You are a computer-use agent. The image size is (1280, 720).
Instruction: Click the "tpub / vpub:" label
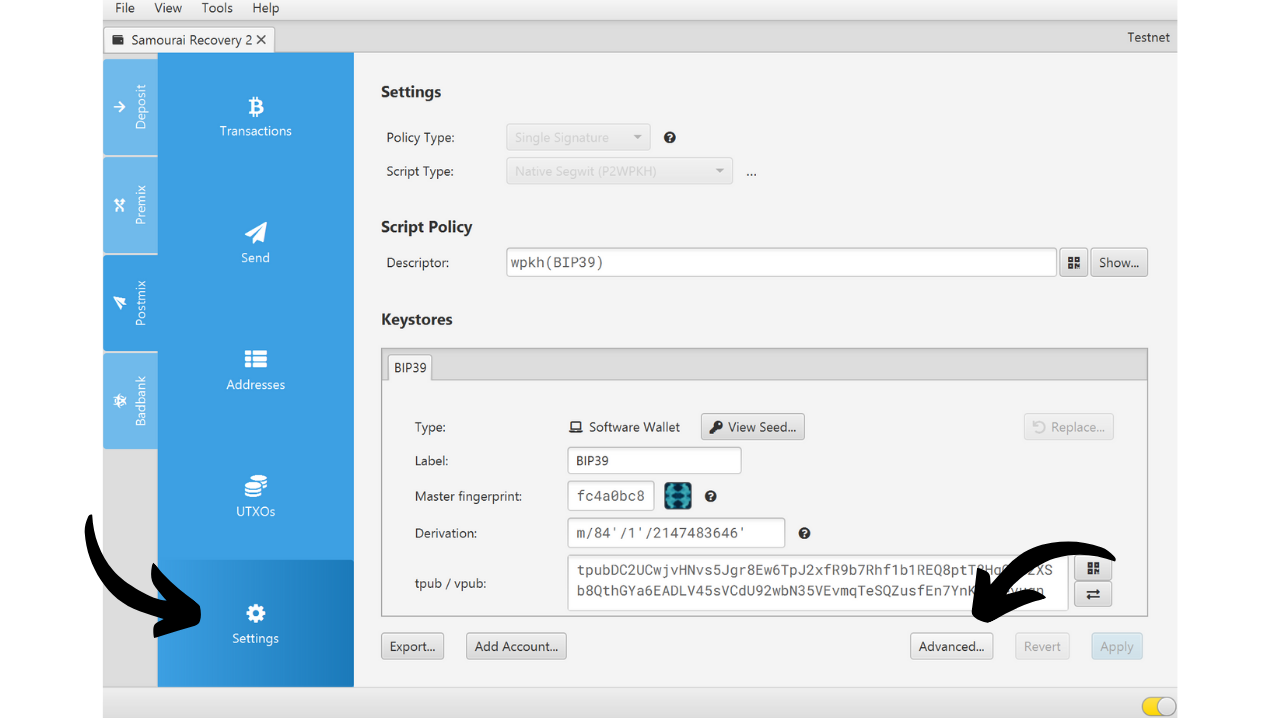coord(451,582)
